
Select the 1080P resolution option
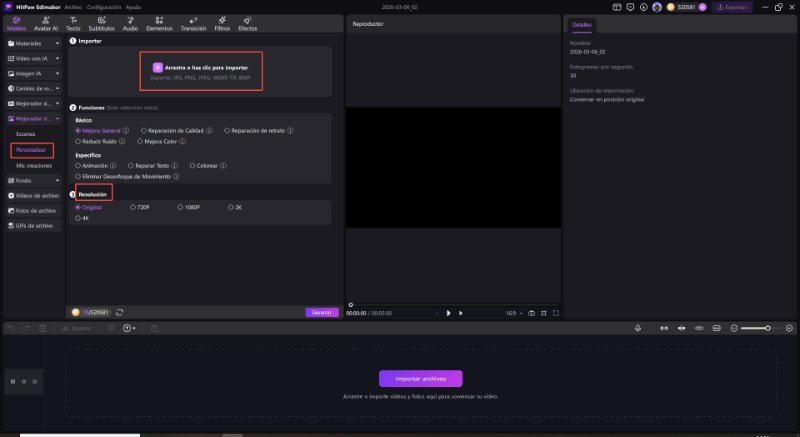[181, 207]
